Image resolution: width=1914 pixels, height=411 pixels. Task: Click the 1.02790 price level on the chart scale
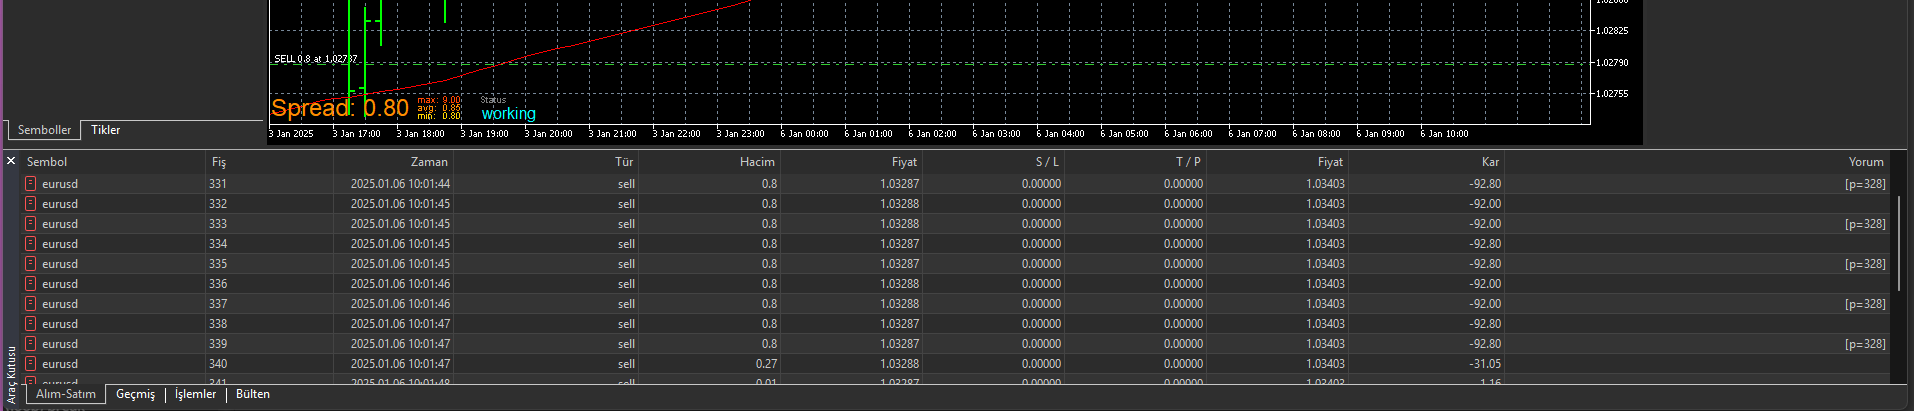coord(1612,63)
